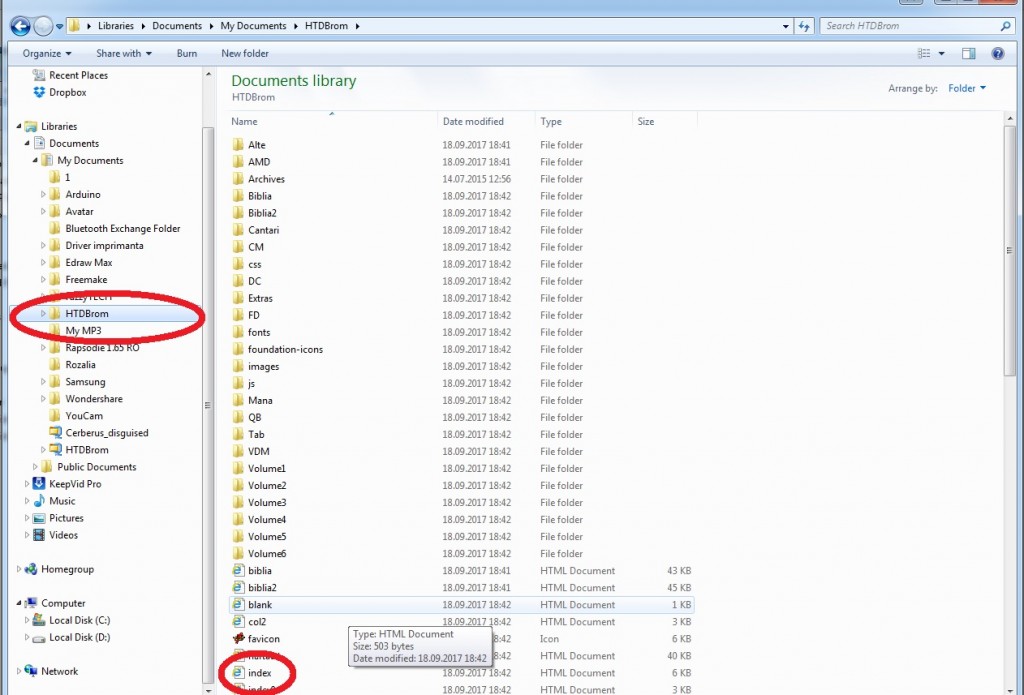The height and width of the screenshot is (695, 1024).
Task: Open the recent locations dropdown arrow
Action: [59, 27]
